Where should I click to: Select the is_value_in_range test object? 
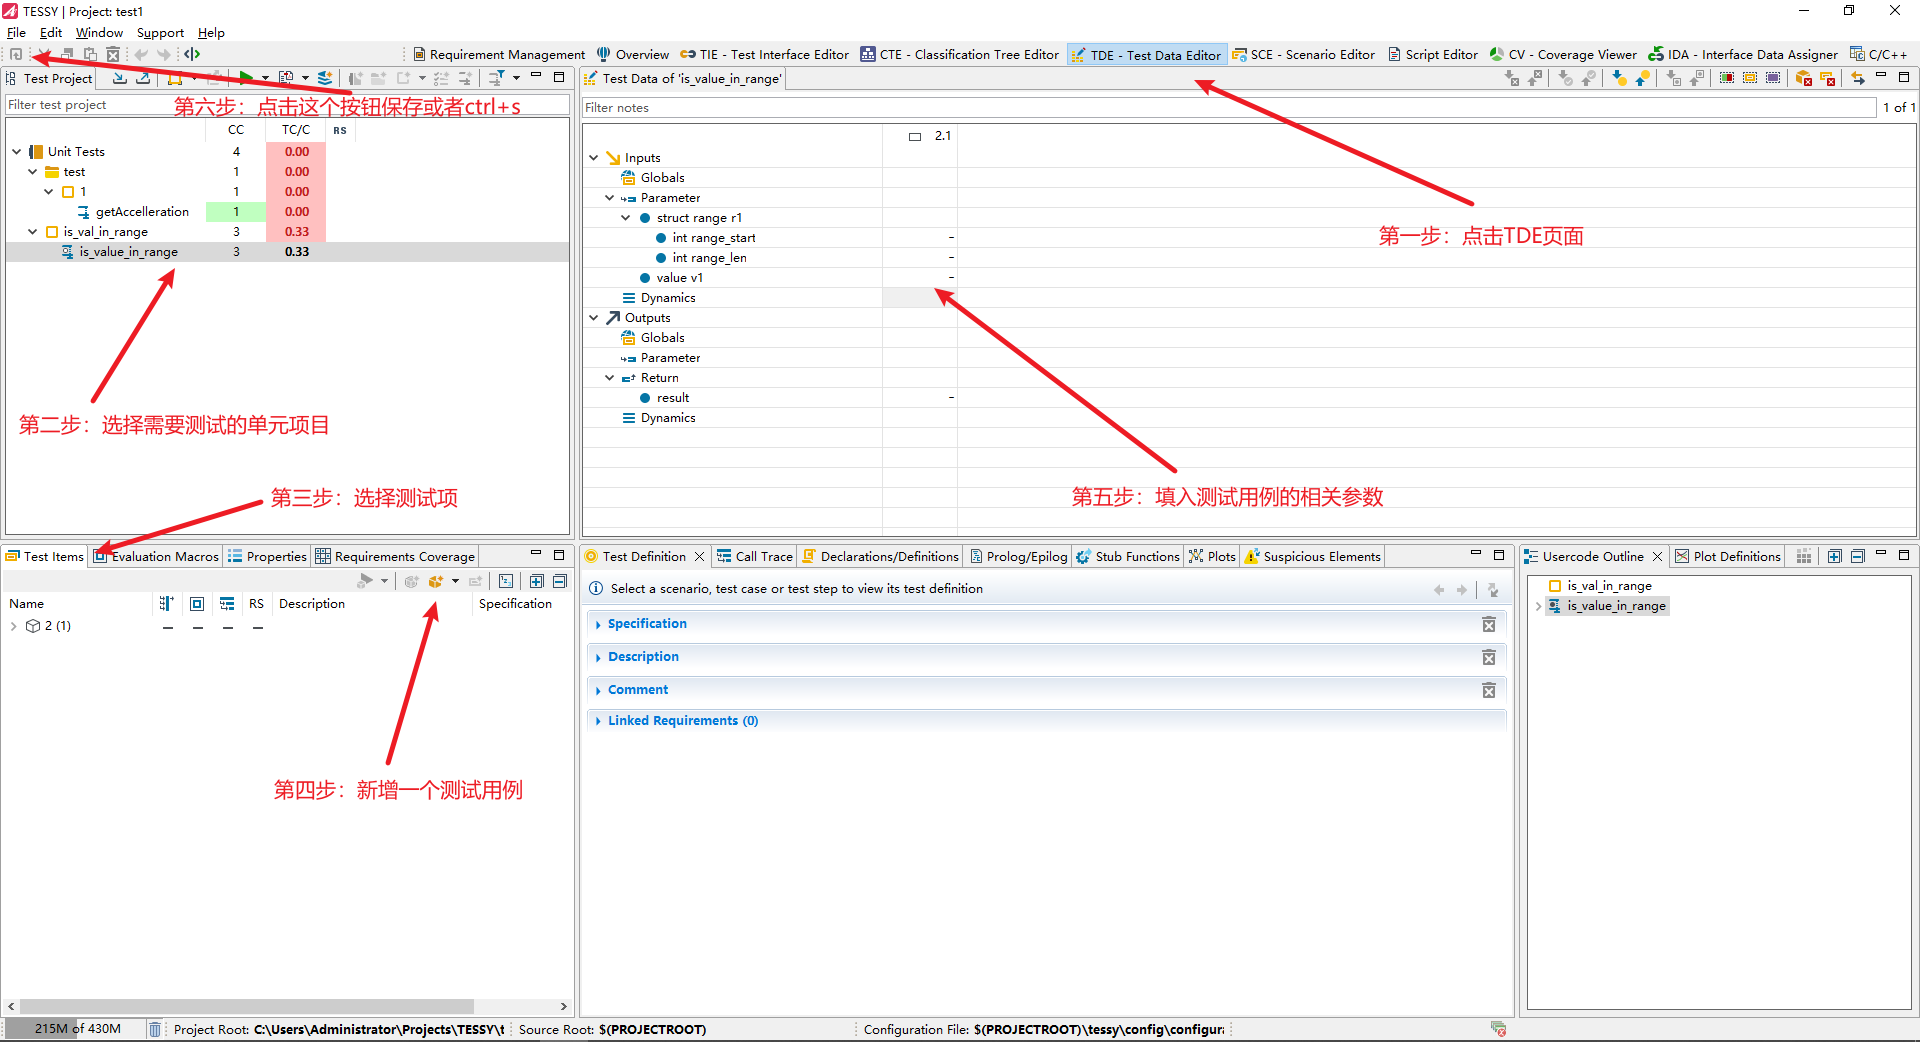coord(128,252)
